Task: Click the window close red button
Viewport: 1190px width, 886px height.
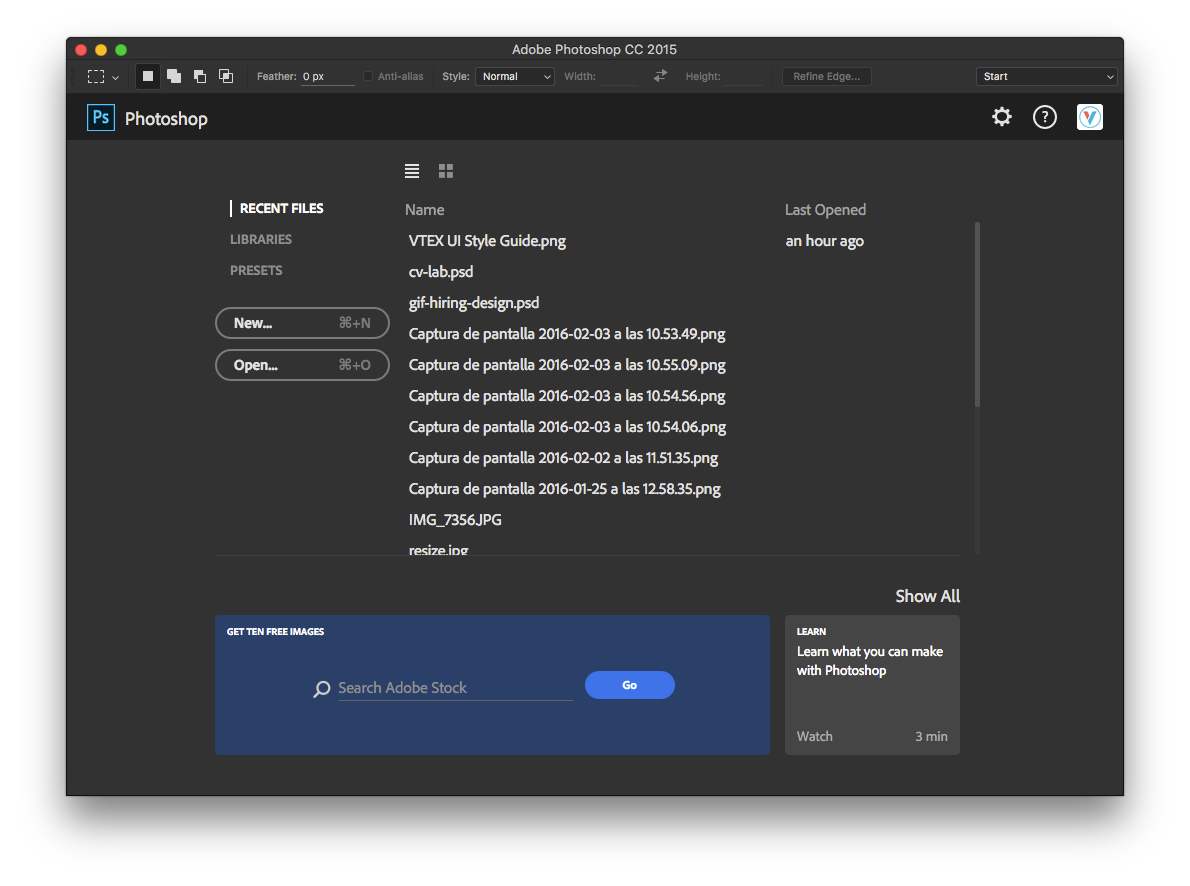Action: (x=81, y=50)
